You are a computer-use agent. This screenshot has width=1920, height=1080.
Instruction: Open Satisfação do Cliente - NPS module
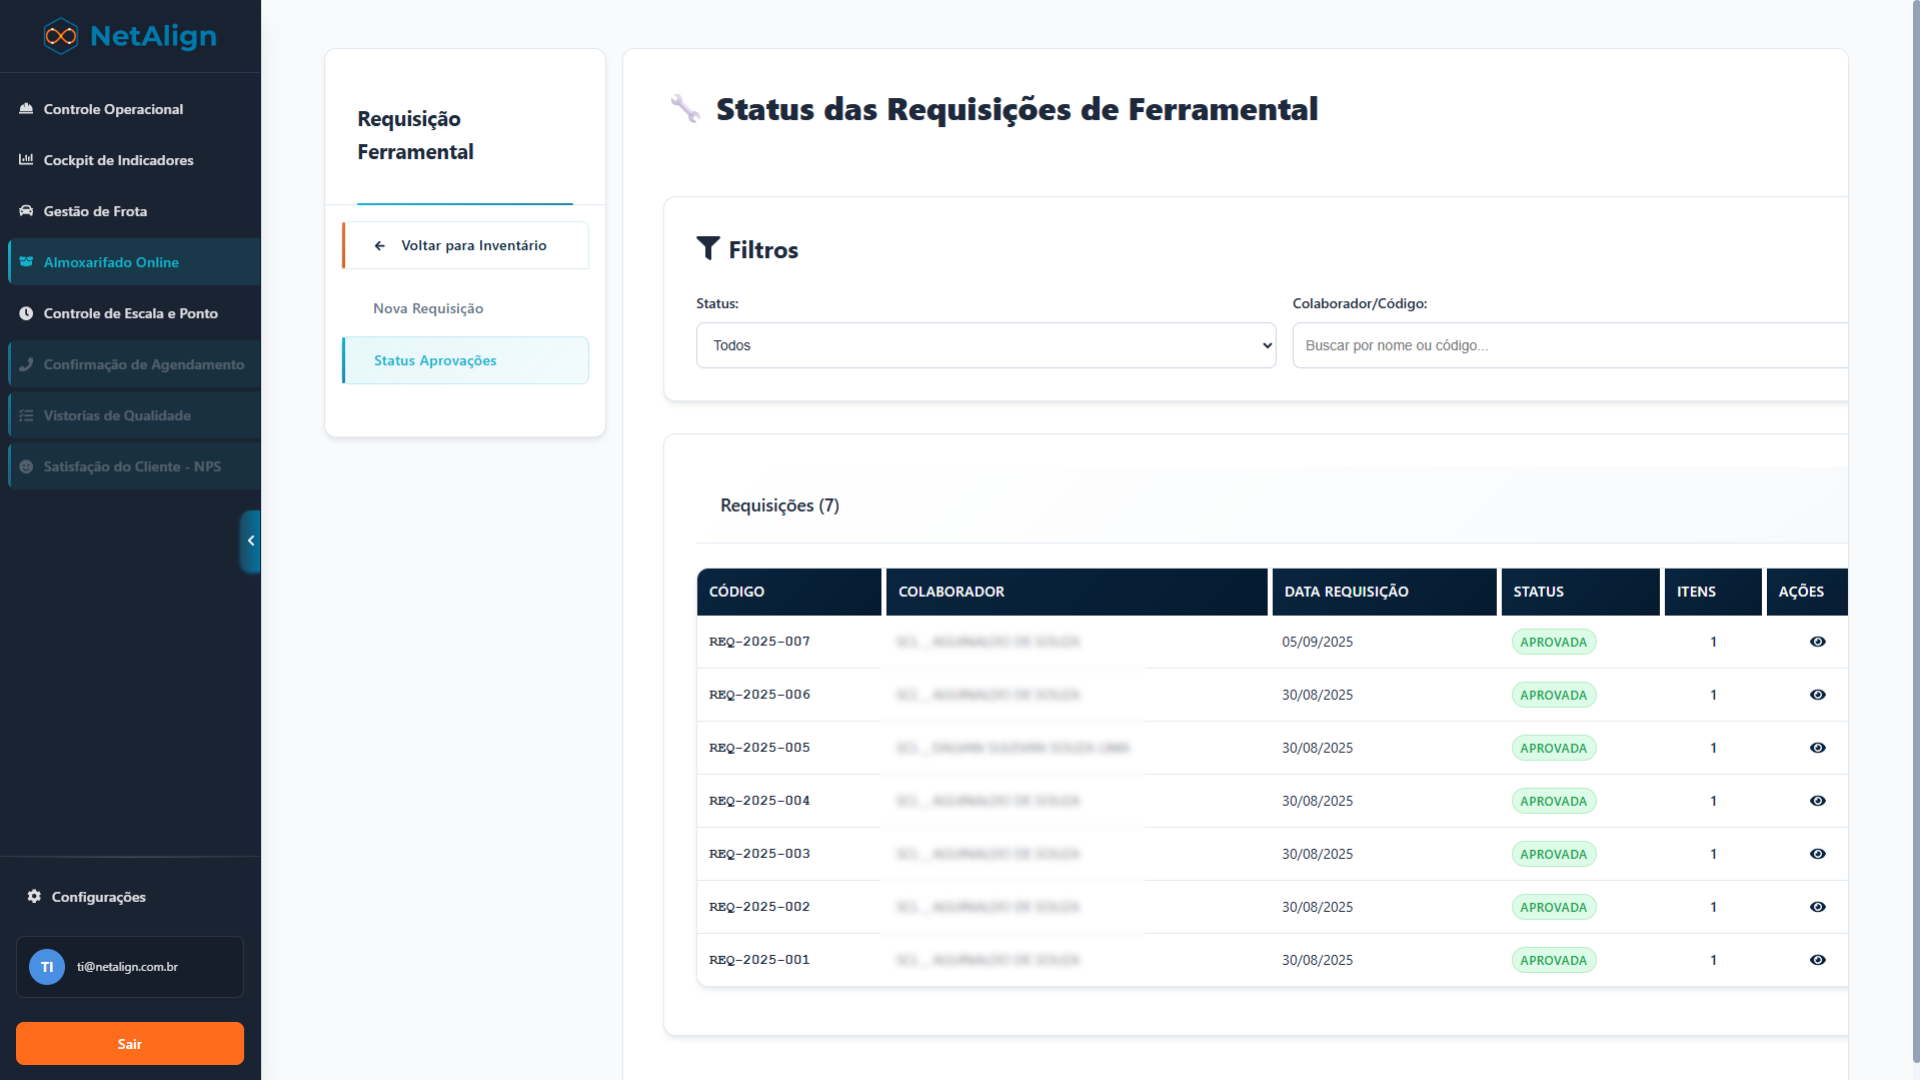click(x=131, y=466)
